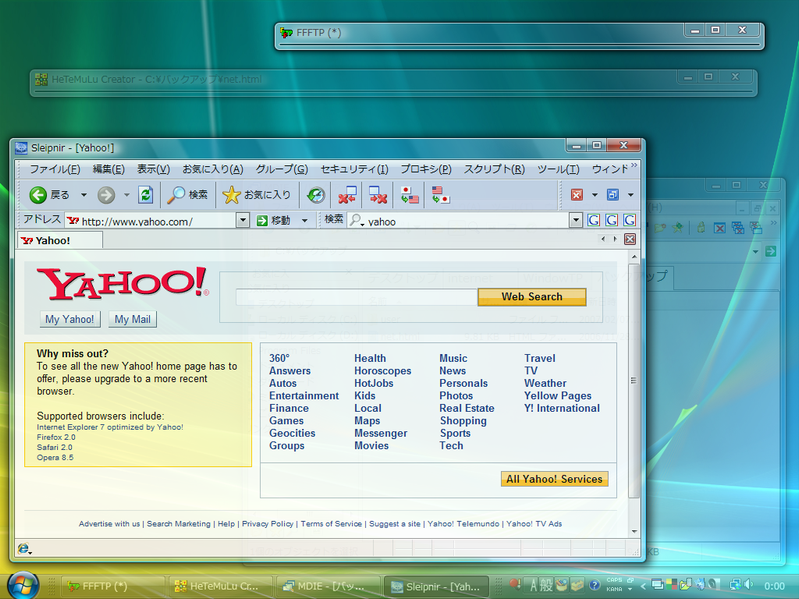Expand menu bar overflow chevron
The height and width of the screenshot is (599, 799).
[634, 165]
